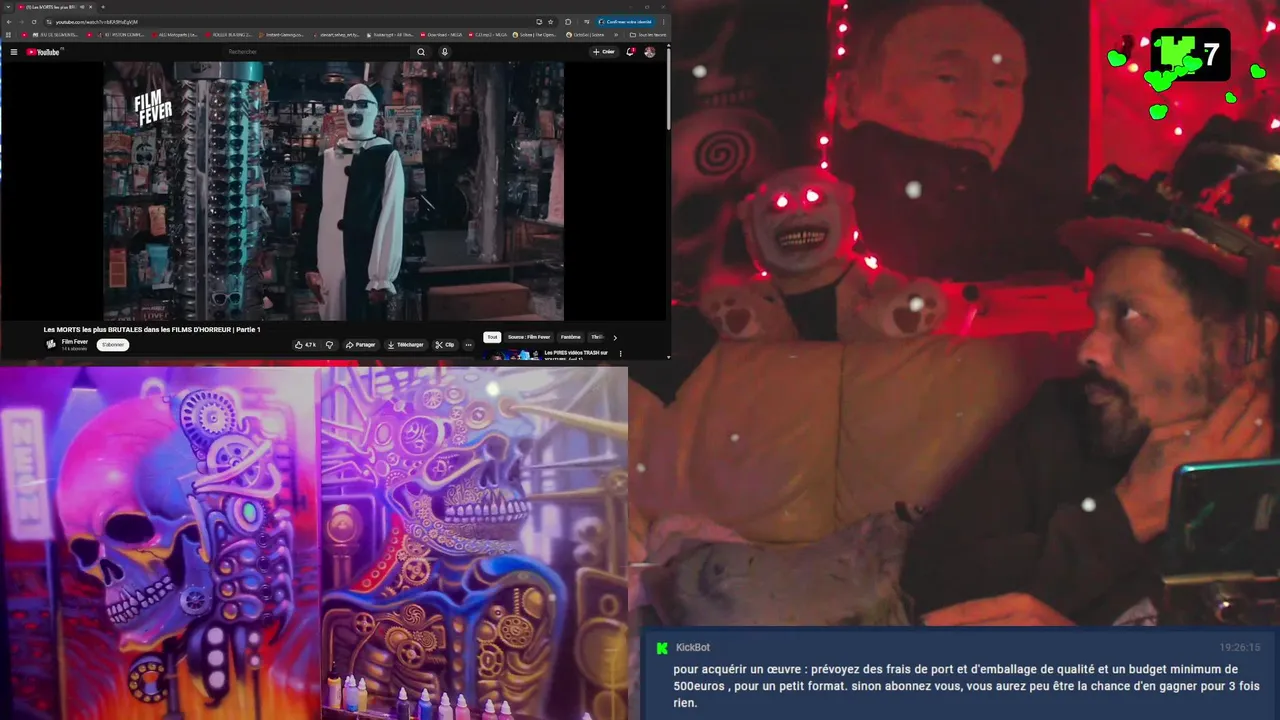Click the KickBot username in chat overlay
The image size is (1280, 720).
(693, 647)
